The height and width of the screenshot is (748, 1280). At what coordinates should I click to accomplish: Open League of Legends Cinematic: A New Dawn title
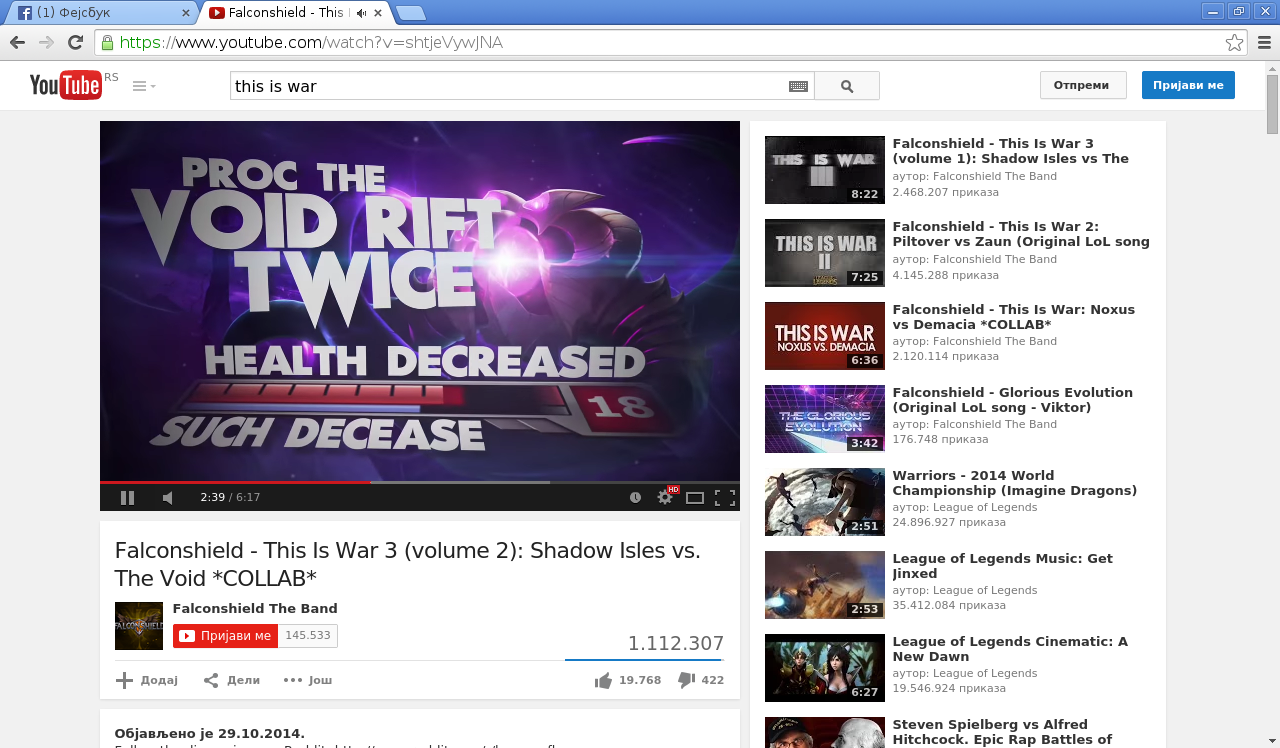[1010, 649]
